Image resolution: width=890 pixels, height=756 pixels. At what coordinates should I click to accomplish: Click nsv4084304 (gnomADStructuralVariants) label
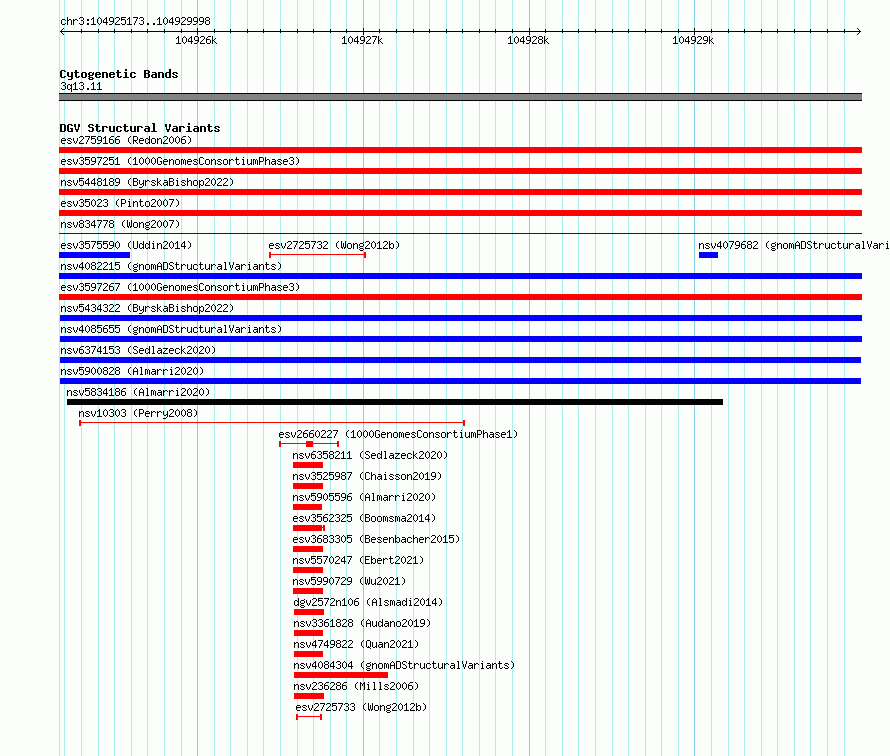coord(404,665)
